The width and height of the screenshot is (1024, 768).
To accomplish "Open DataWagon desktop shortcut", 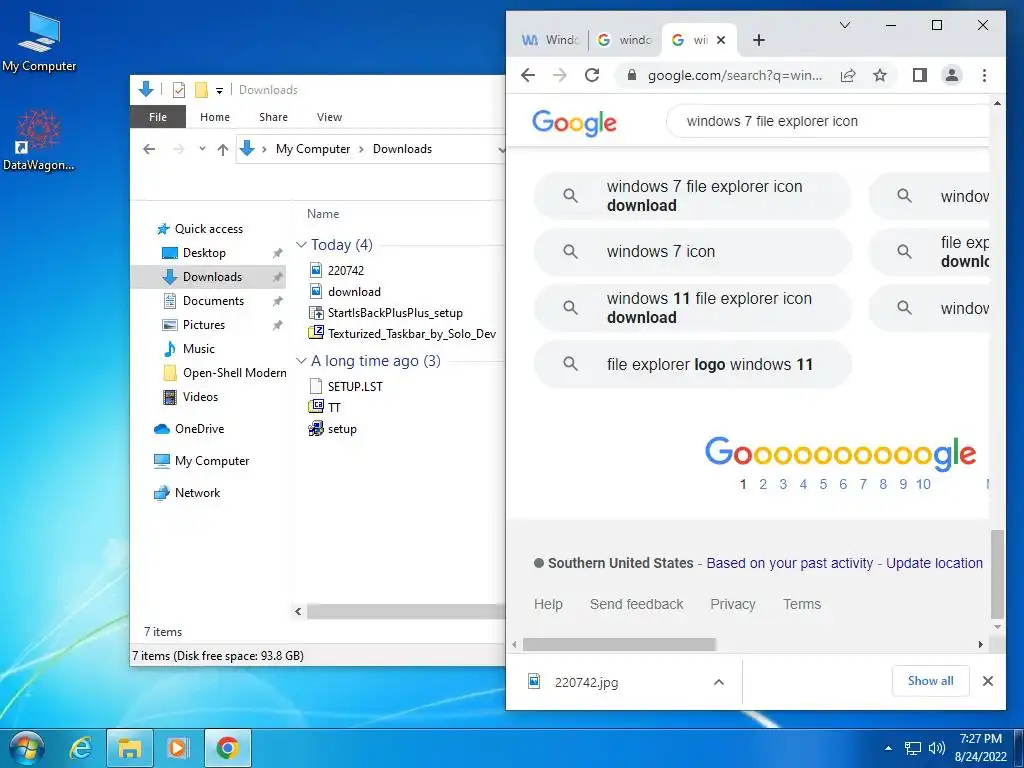I will click(39, 140).
